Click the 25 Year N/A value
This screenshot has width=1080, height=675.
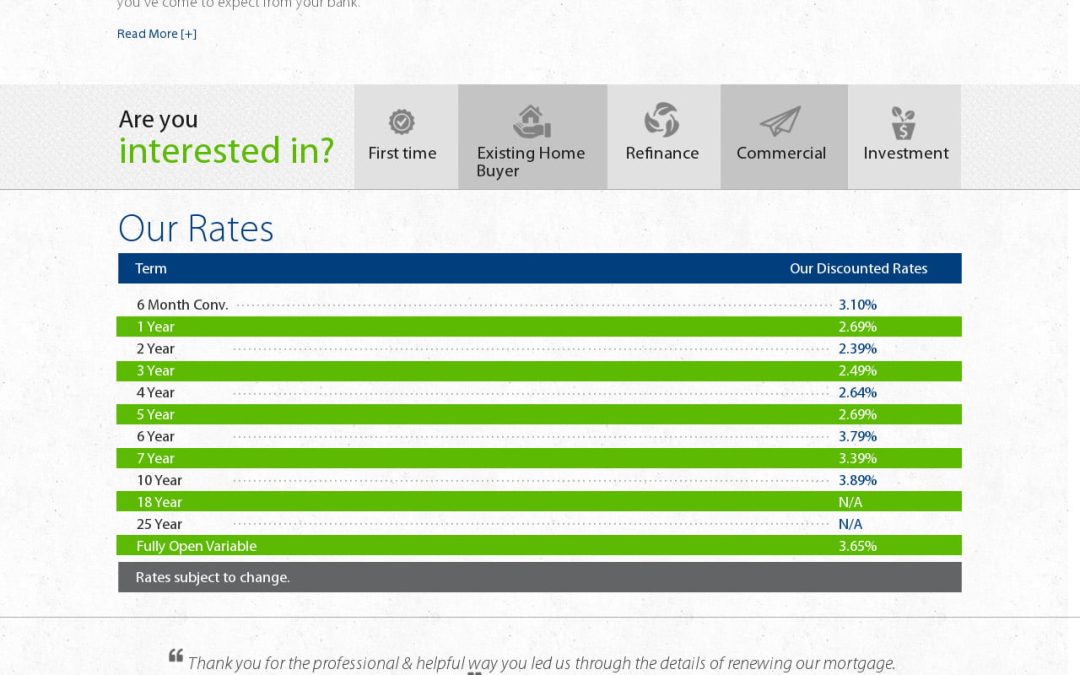[x=850, y=524]
